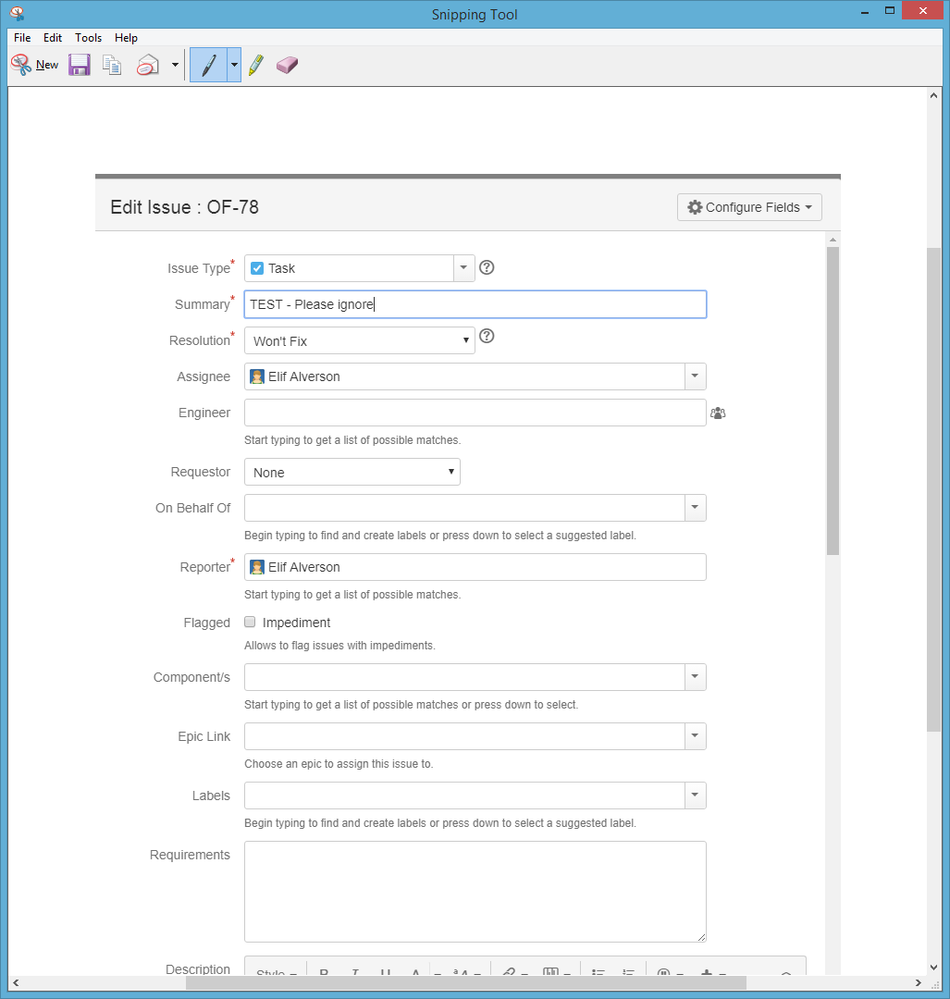Open the Edit menu

[52, 38]
